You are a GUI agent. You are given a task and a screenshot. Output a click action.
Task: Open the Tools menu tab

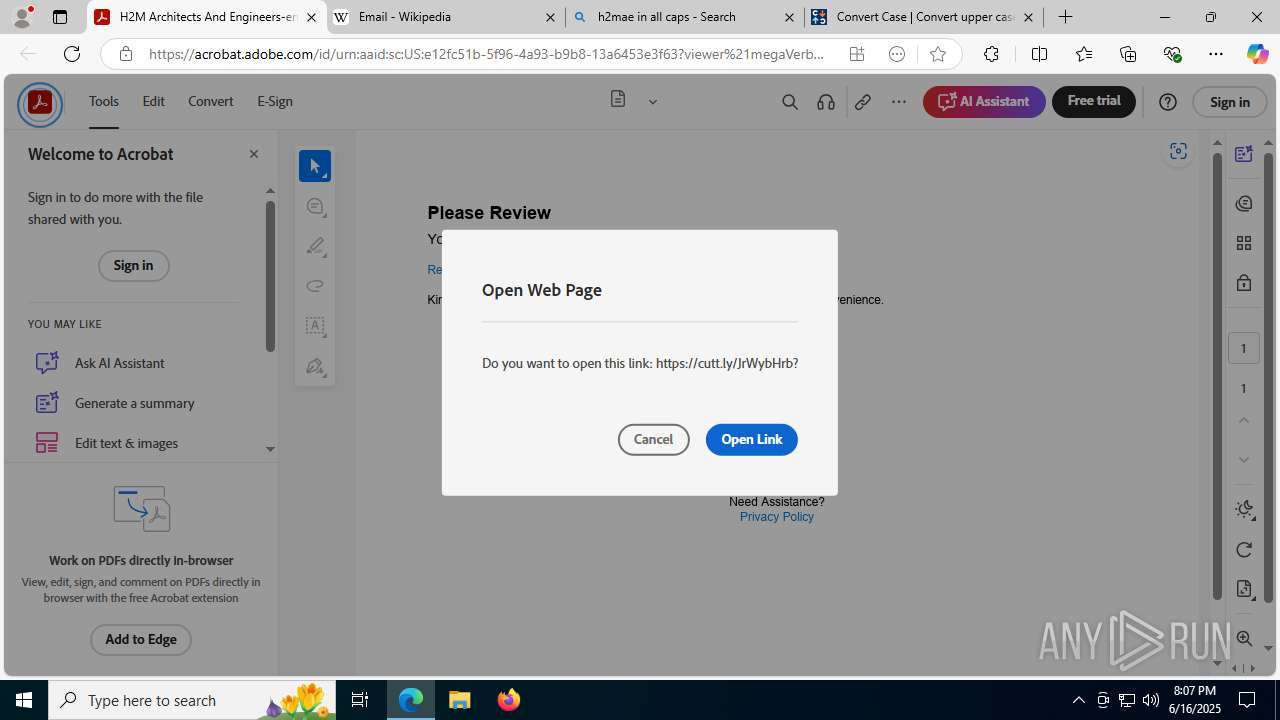click(x=104, y=102)
